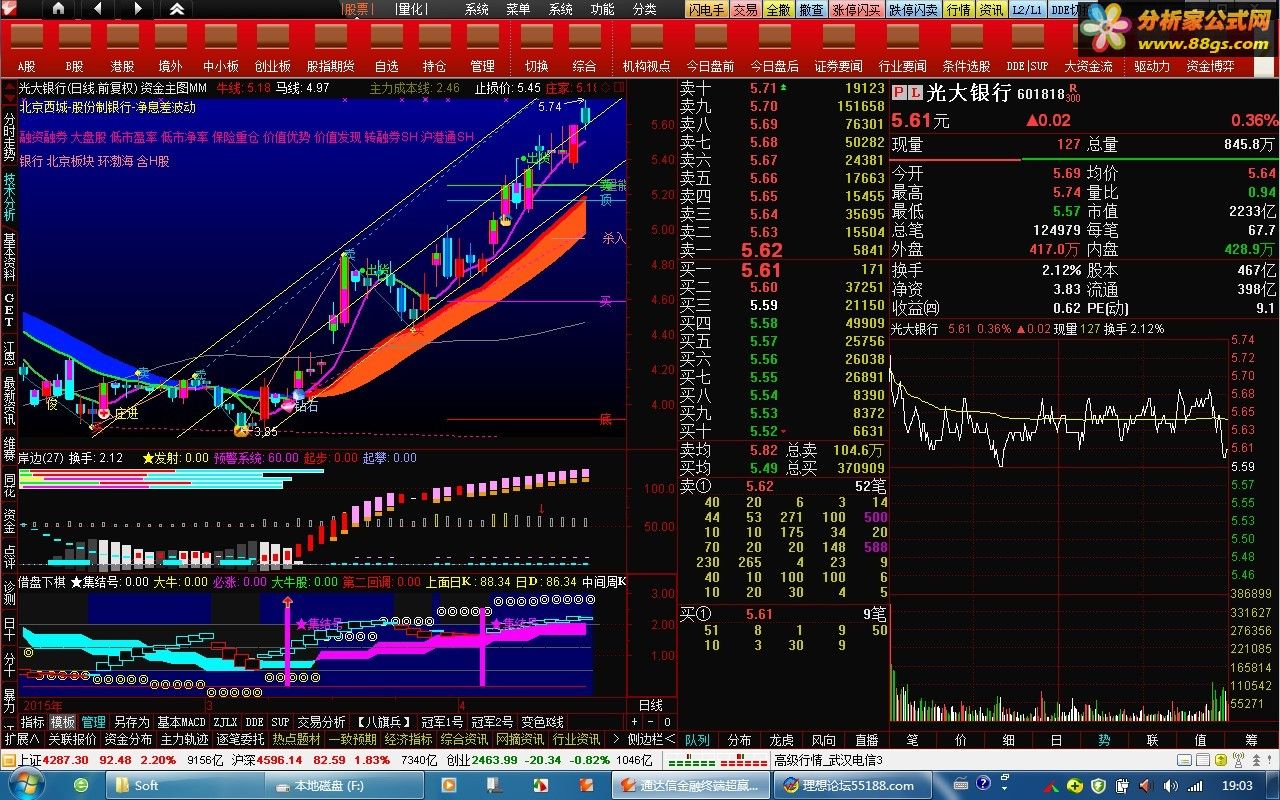Select the 势 intraday tab
Image resolution: width=1280 pixels, height=800 pixels.
click(1104, 740)
